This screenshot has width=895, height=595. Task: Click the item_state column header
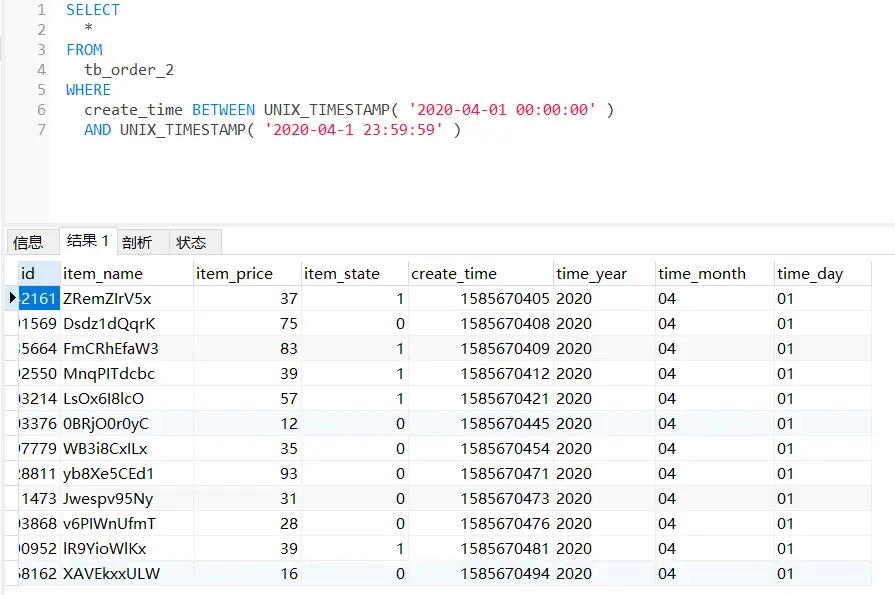pyautogui.click(x=354, y=274)
